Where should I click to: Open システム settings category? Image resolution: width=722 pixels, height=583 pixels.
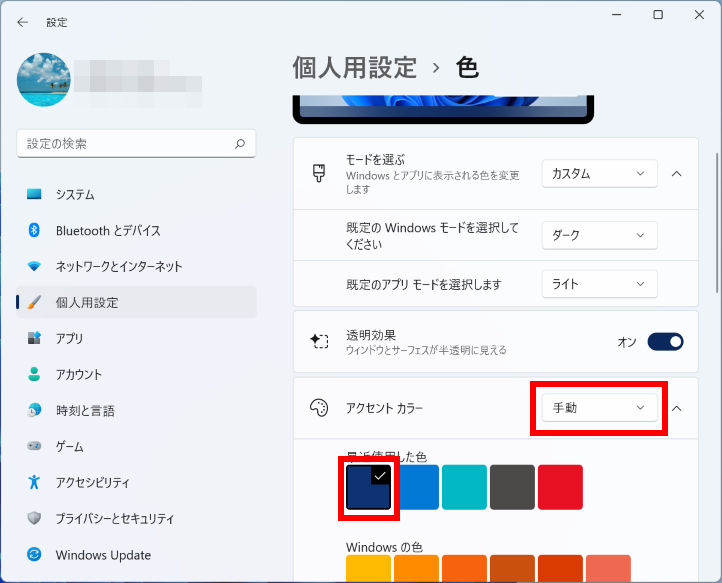point(136,194)
